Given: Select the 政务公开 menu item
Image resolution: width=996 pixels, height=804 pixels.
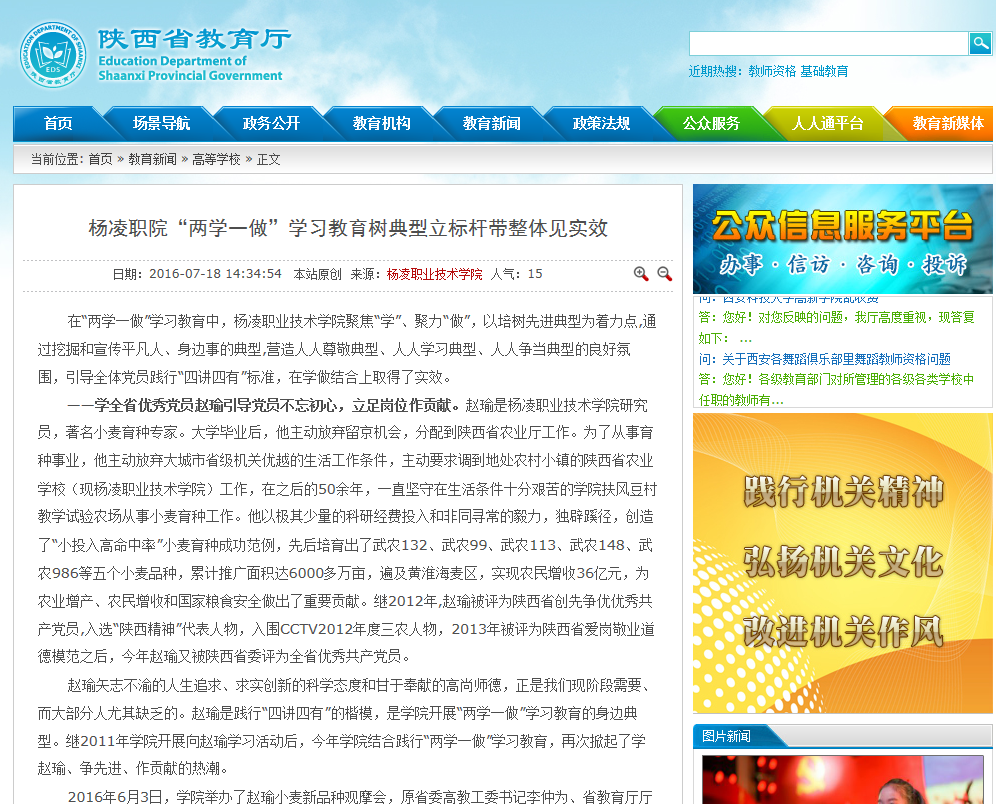Looking at the screenshot, I should click(x=271, y=124).
